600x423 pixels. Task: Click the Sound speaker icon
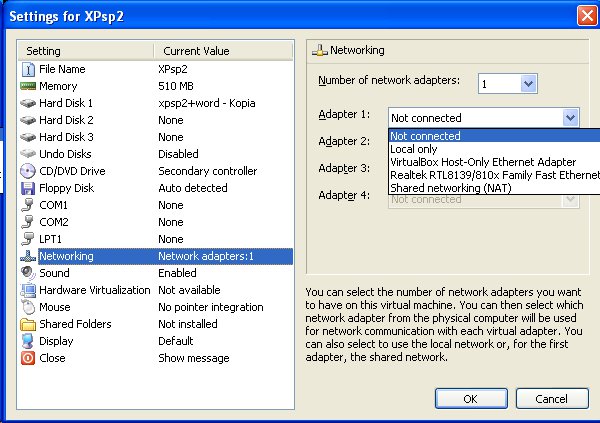pos(28,273)
